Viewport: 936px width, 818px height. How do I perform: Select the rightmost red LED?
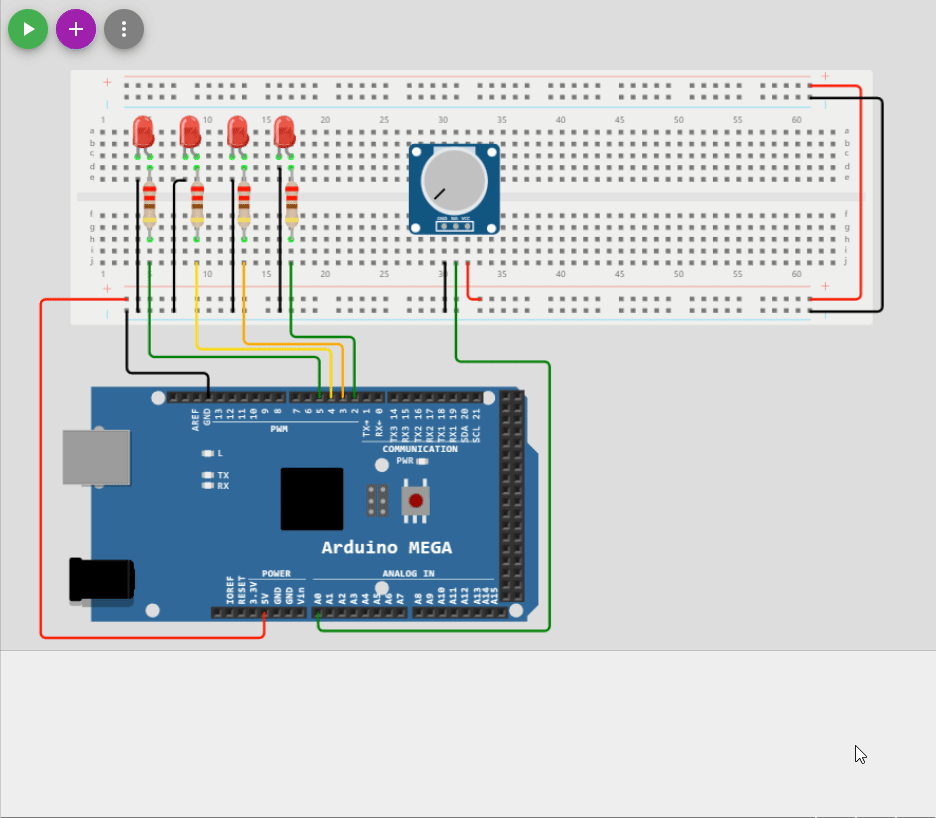284,133
